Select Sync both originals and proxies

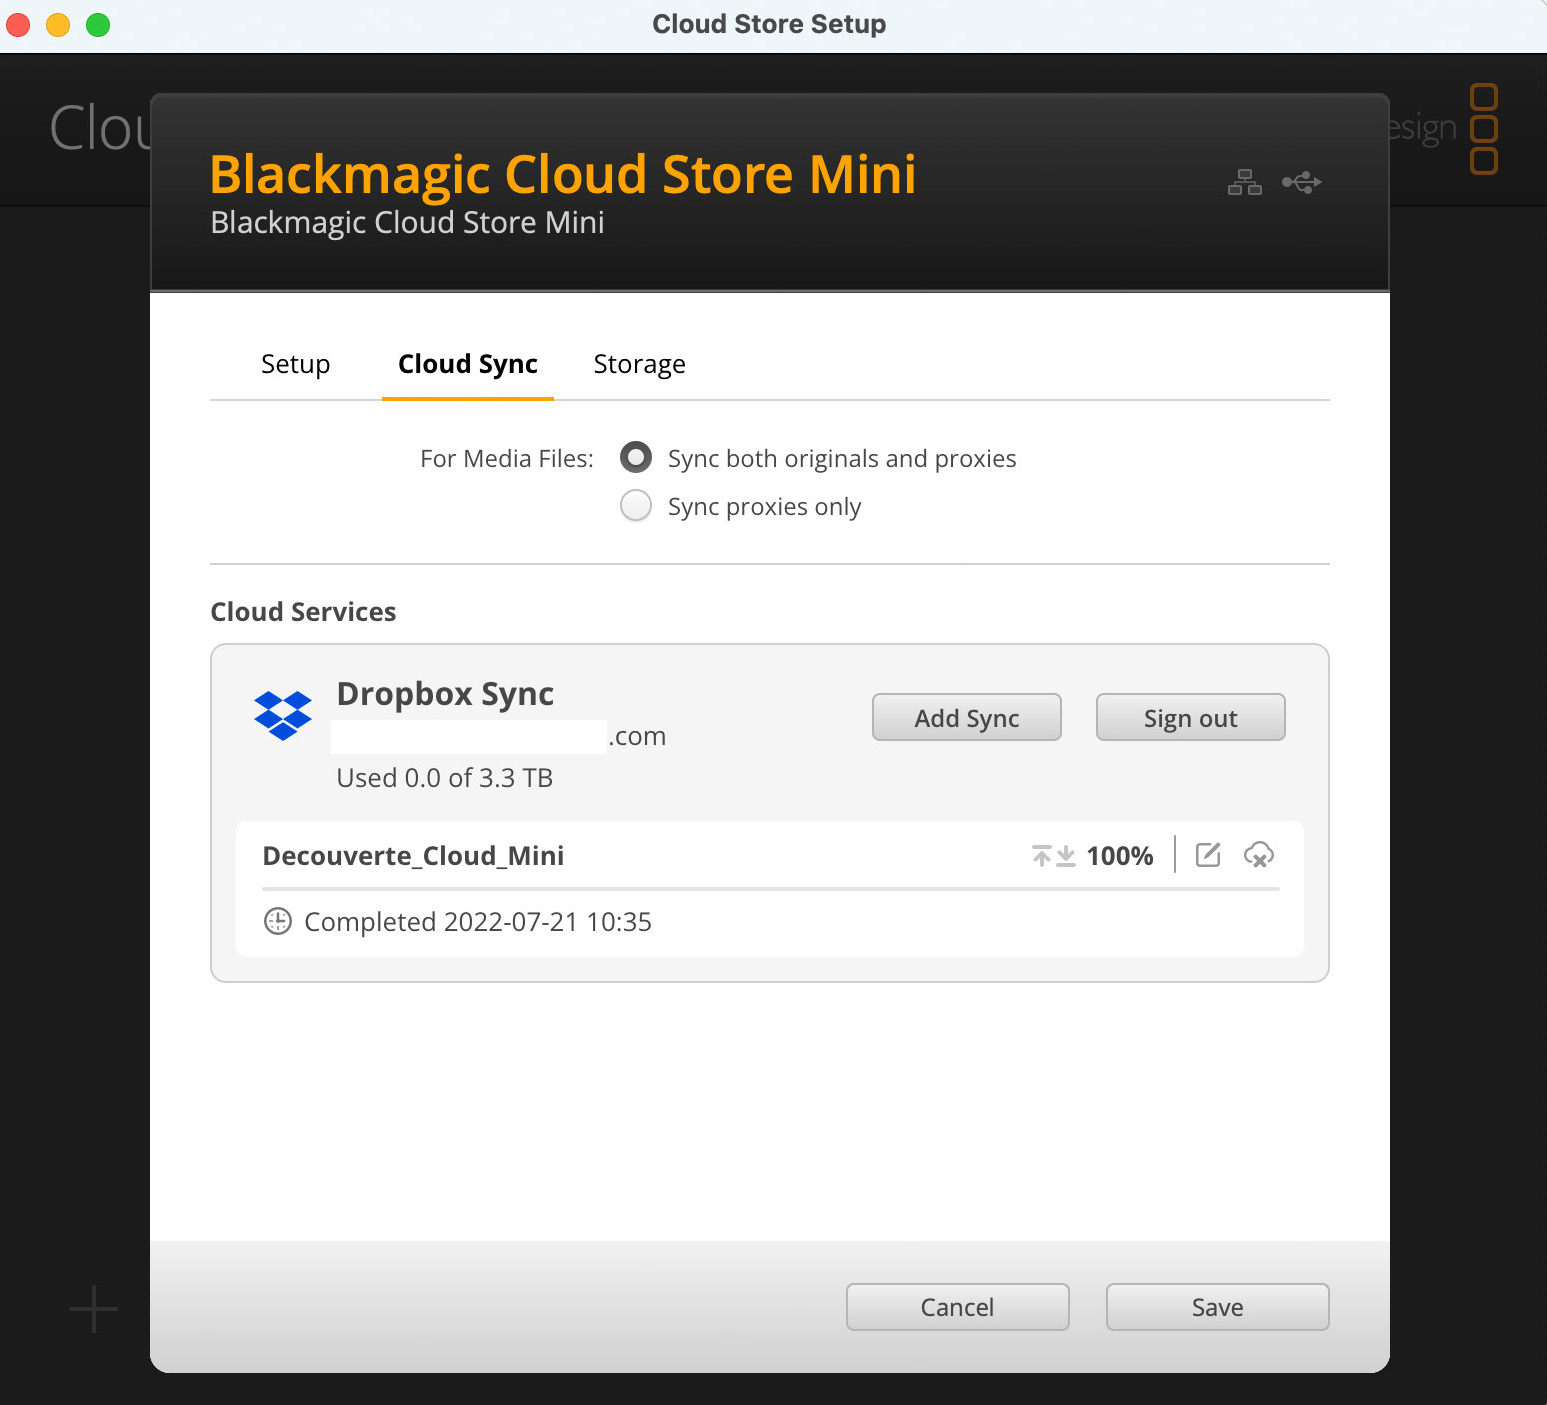[x=636, y=458]
